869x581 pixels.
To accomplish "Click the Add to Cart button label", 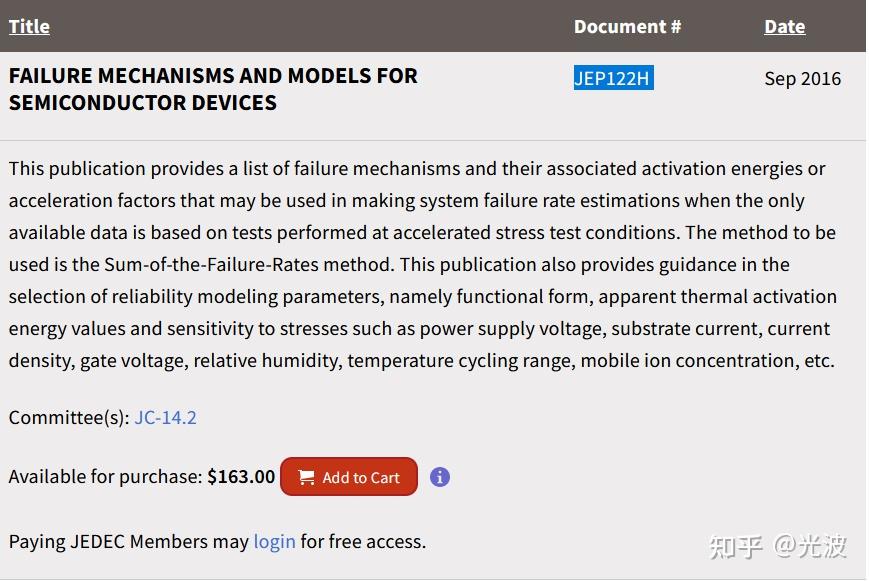I will tap(361, 478).
